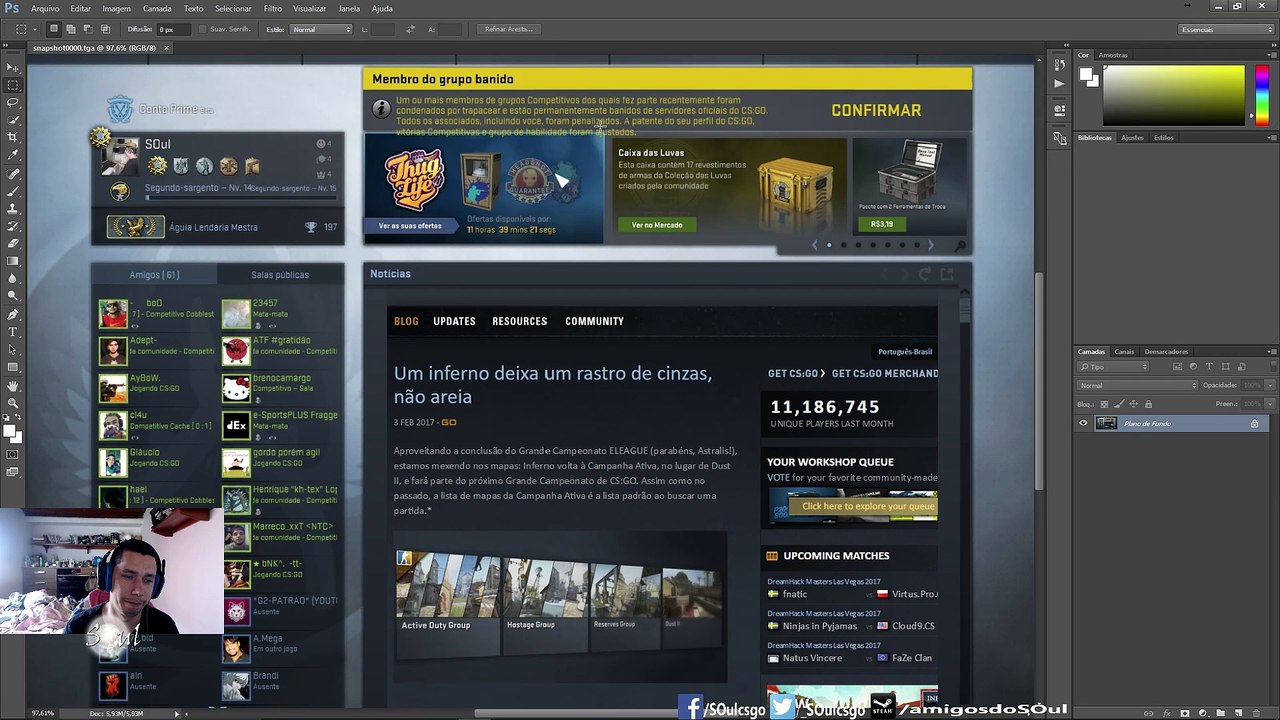Open the layer blend mode dropdown
This screenshot has width=1280, height=720.
click(x=1137, y=385)
